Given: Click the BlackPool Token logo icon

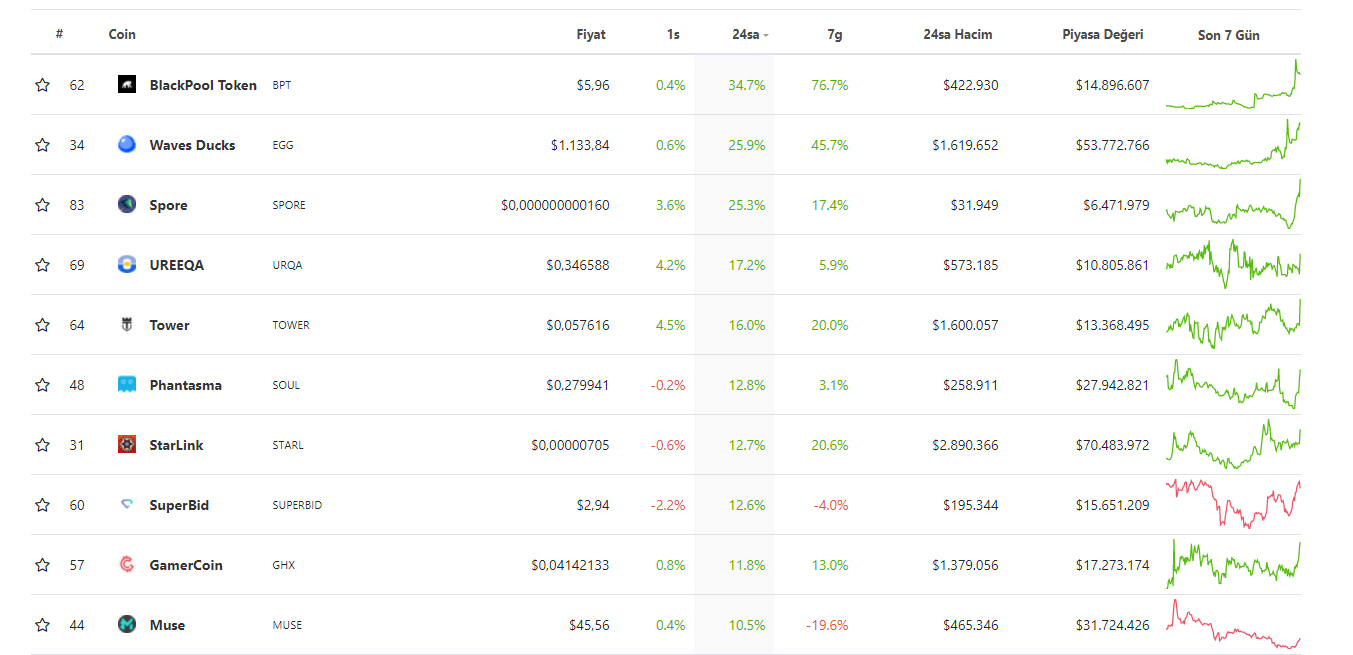Looking at the screenshot, I should pyautogui.click(x=126, y=85).
